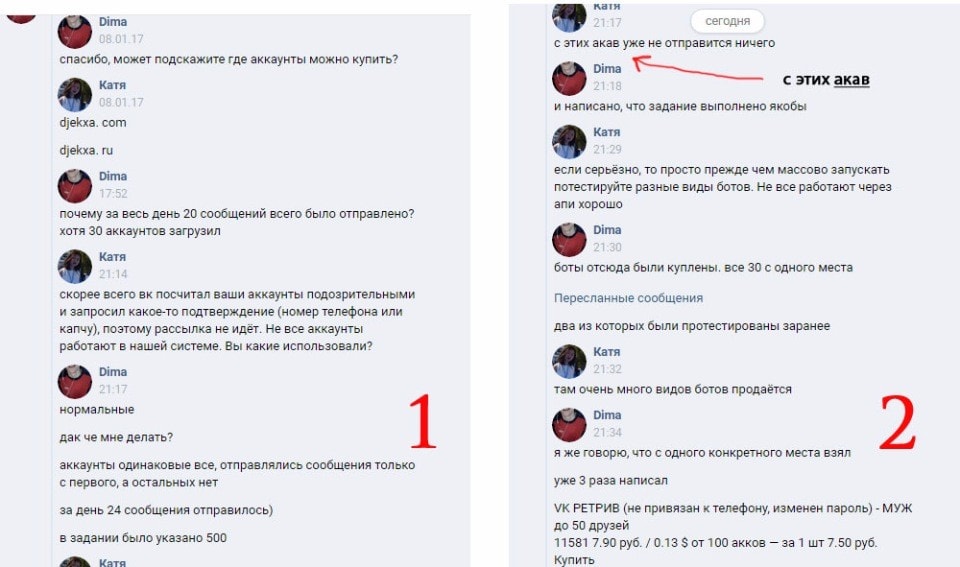Open the "Пересланные сообщения" link

(x=628, y=298)
